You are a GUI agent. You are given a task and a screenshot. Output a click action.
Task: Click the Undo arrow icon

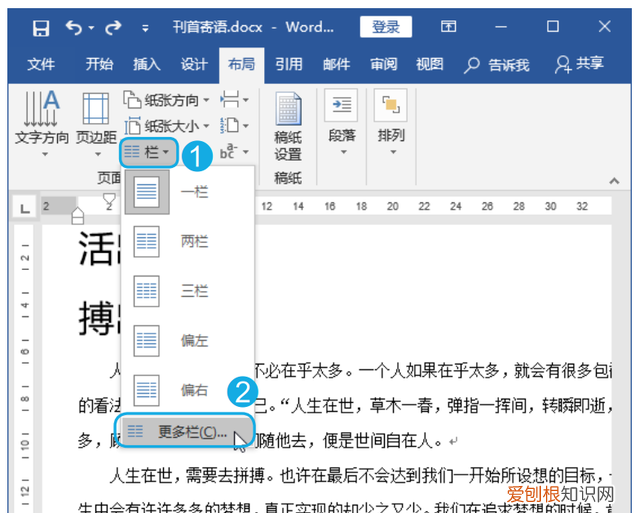point(74,28)
